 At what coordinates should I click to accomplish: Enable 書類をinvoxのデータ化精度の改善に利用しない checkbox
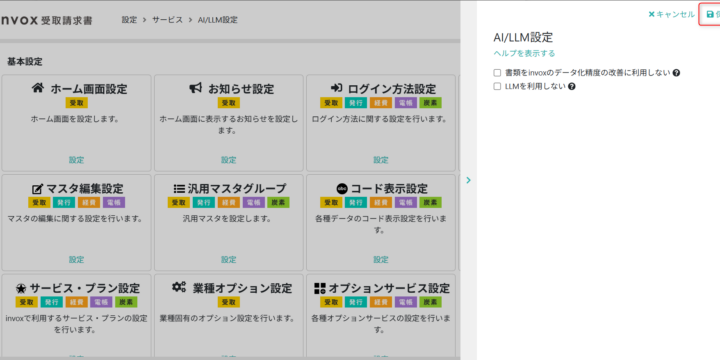tap(497, 73)
